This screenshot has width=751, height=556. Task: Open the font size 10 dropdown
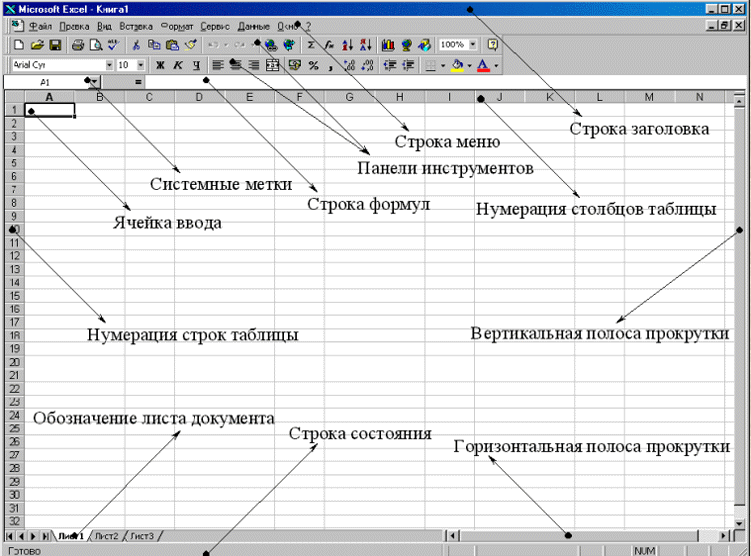tap(141, 65)
